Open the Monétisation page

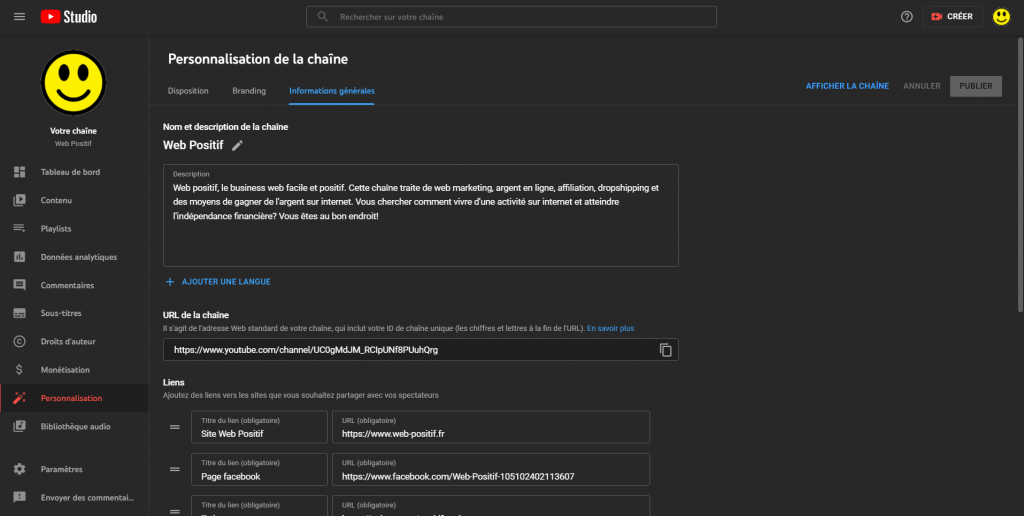pyautogui.click(x=65, y=370)
